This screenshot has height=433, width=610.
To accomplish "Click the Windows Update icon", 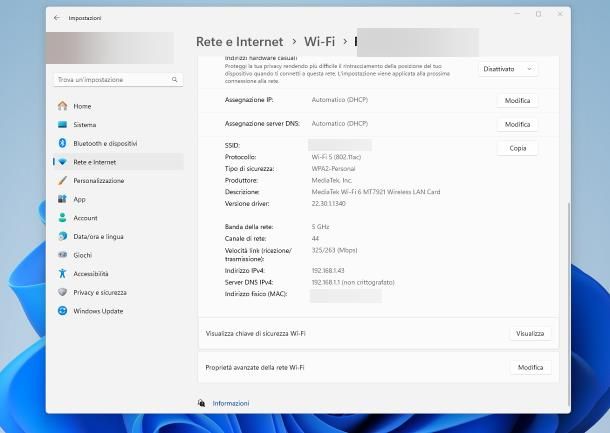I will click(62, 311).
